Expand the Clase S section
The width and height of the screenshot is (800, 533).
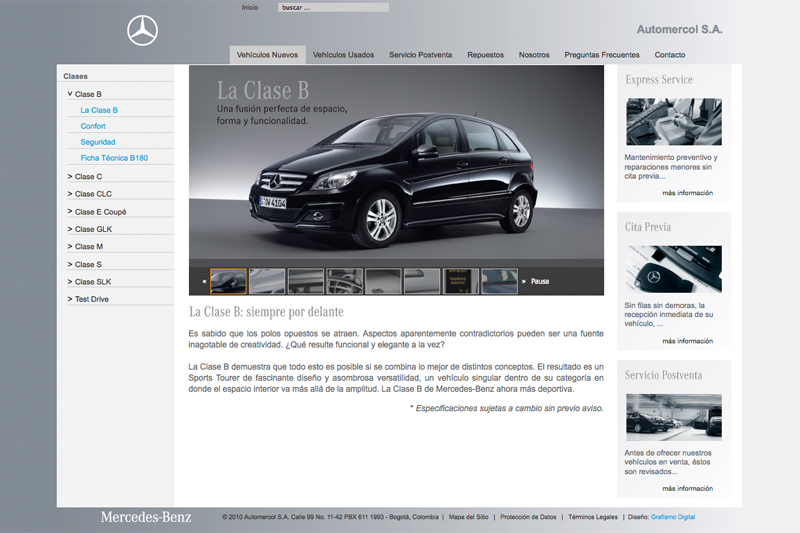point(84,264)
